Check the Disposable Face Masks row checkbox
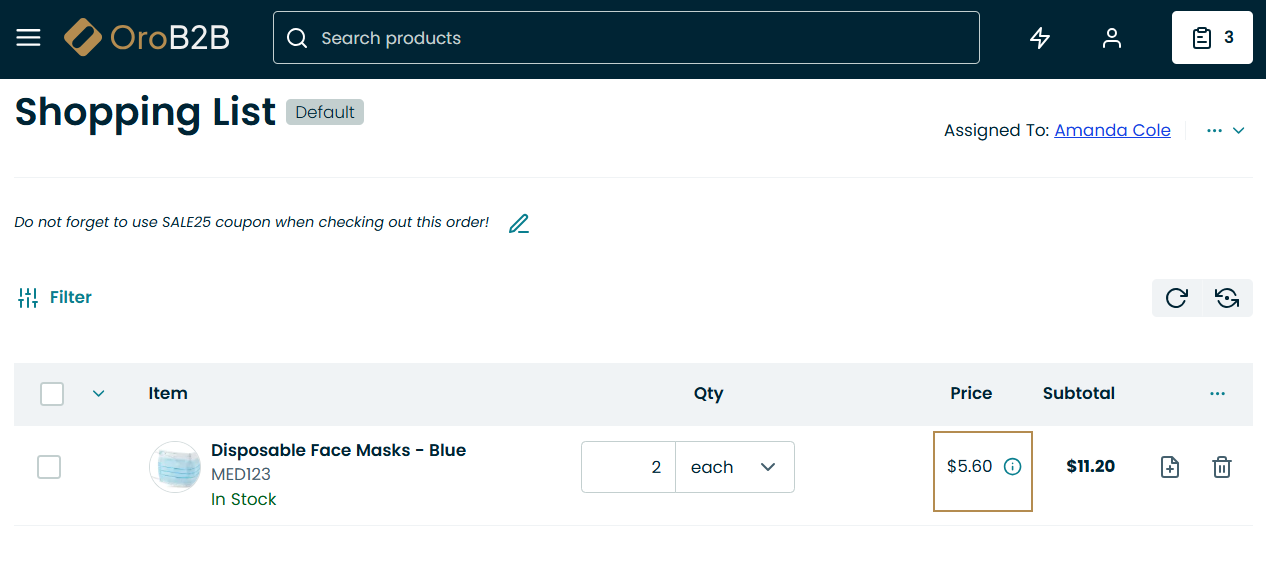The image size is (1266, 561). (x=49, y=467)
